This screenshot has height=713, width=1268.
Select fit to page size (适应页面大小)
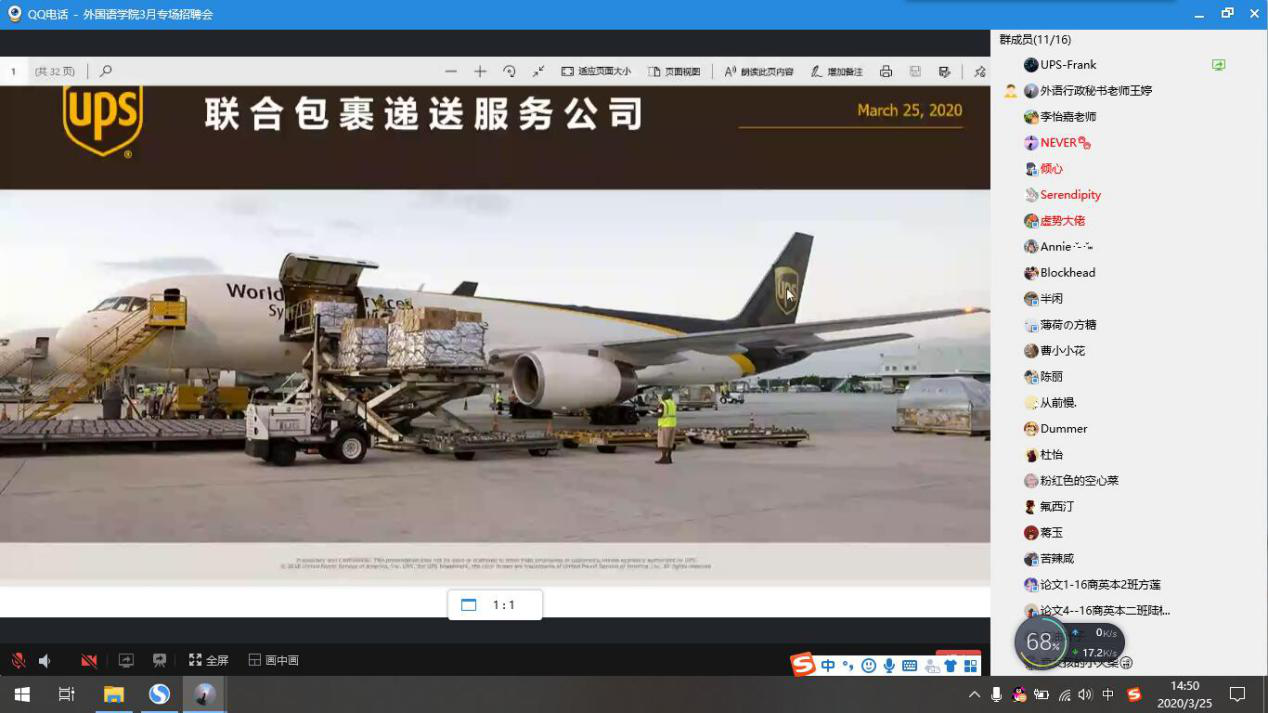pos(596,72)
